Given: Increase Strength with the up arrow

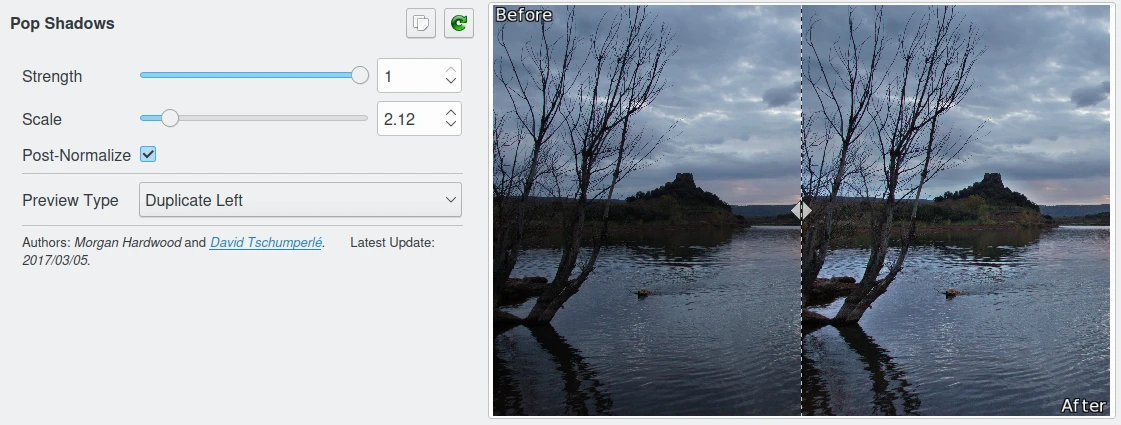Looking at the screenshot, I should pos(451,70).
